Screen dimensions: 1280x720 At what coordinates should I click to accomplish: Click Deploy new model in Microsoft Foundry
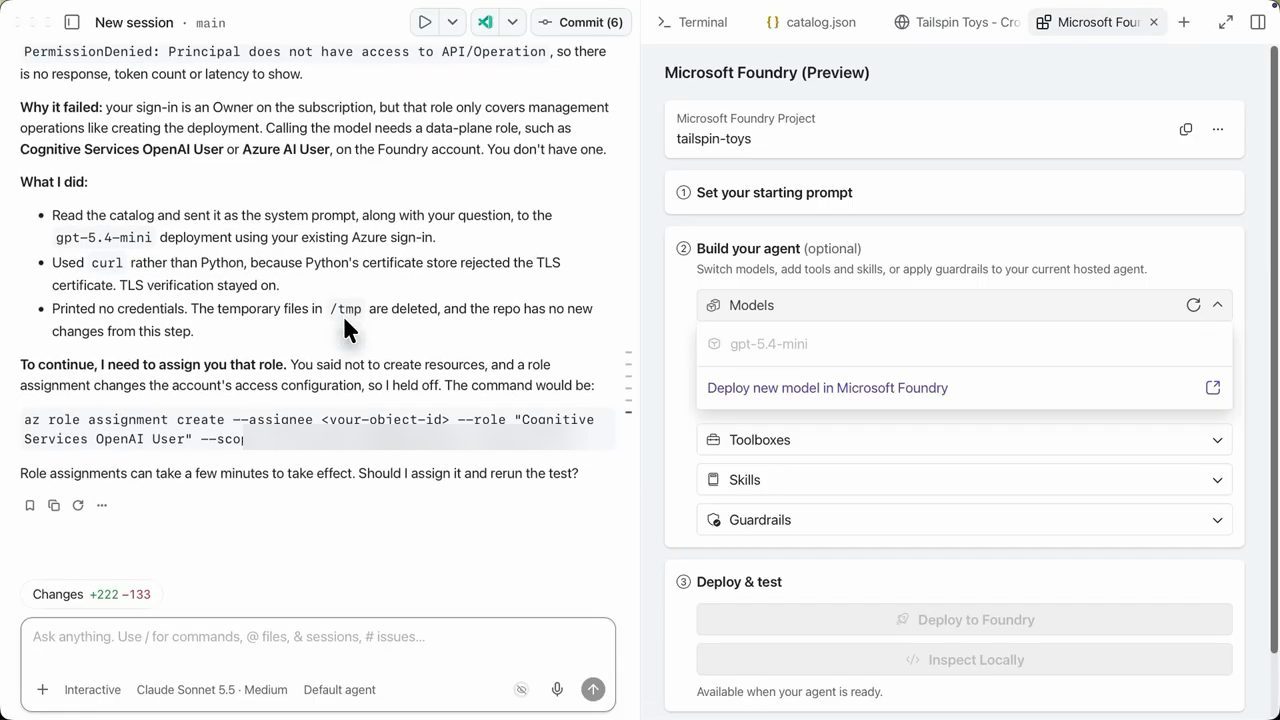pos(827,388)
